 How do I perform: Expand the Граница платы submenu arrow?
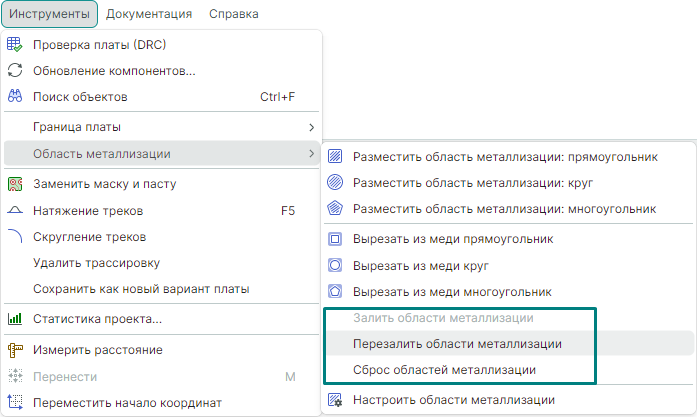(311, 127)
